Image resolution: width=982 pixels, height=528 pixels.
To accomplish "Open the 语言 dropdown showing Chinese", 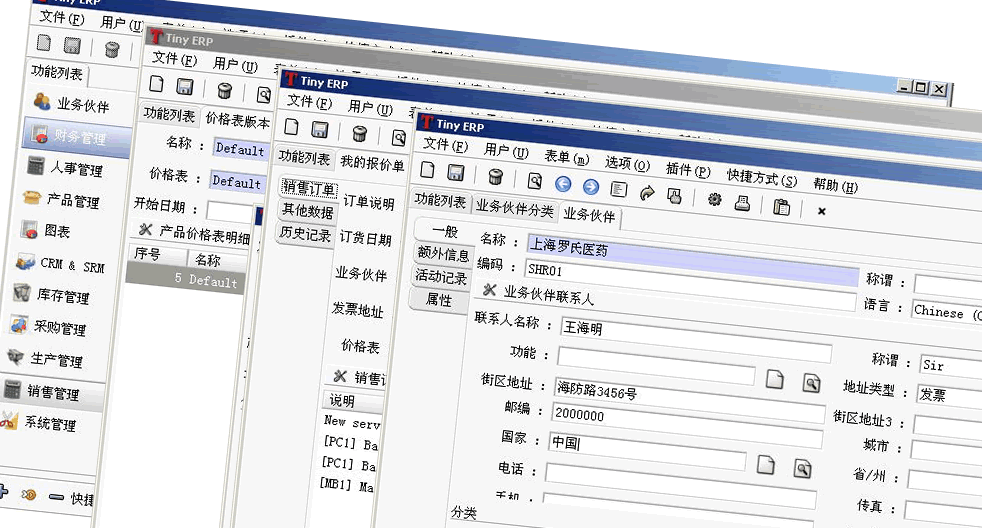I will [946, 312].
